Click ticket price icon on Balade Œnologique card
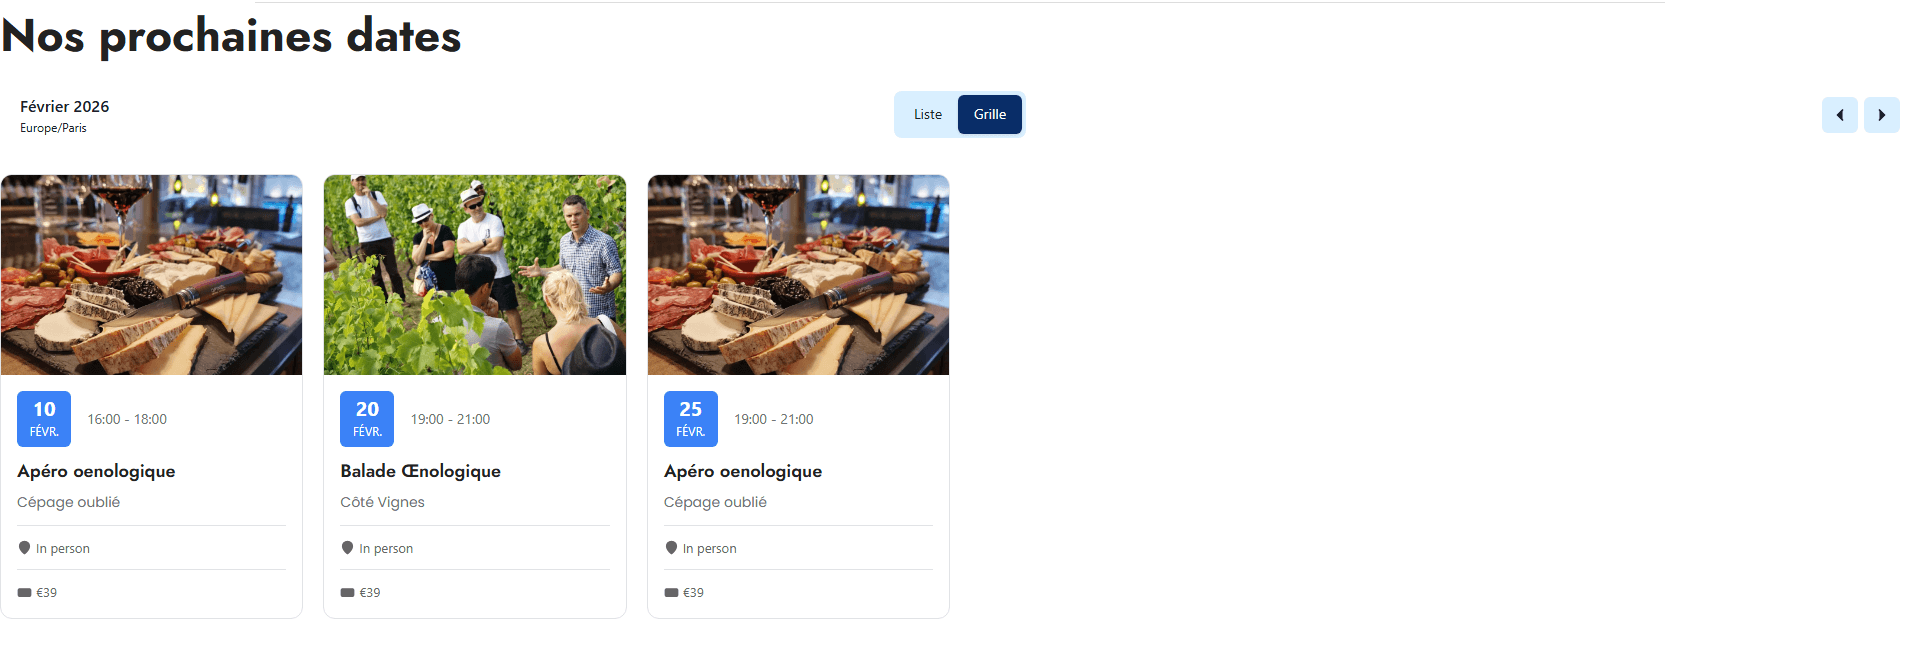1920x658 pixels. tap(347, 593)
